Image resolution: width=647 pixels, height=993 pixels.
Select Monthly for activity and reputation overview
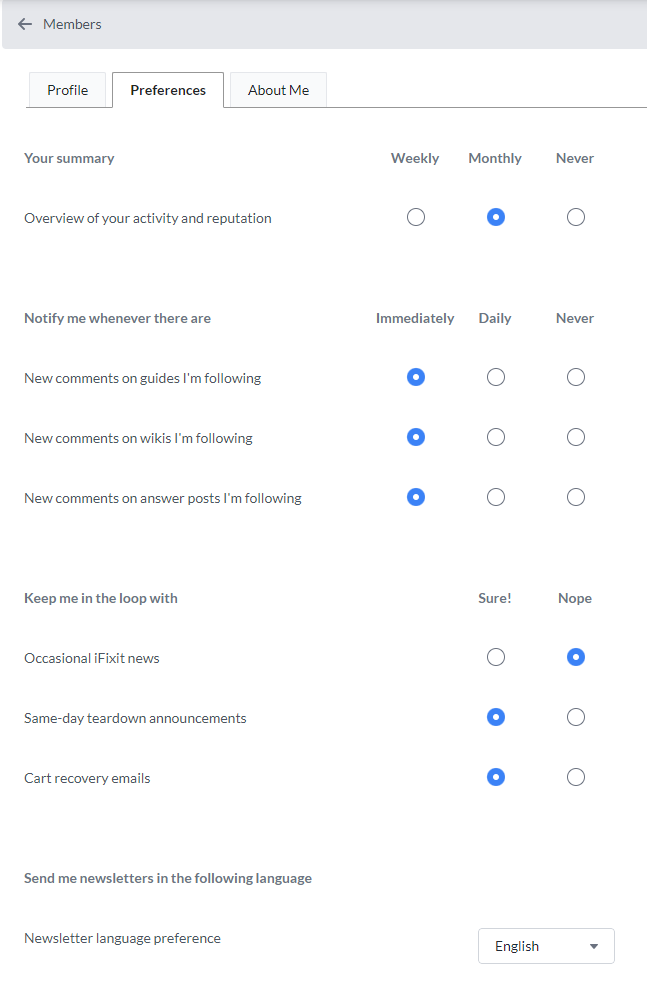pos(495,217)
